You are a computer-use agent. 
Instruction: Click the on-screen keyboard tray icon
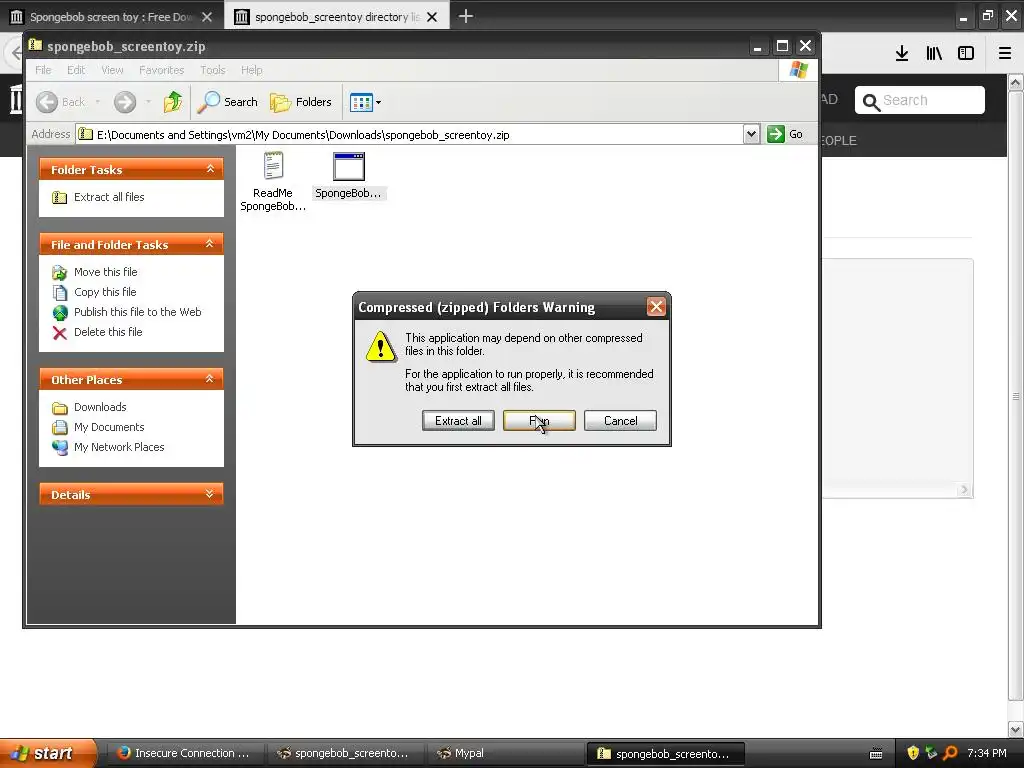coord(876,754)
